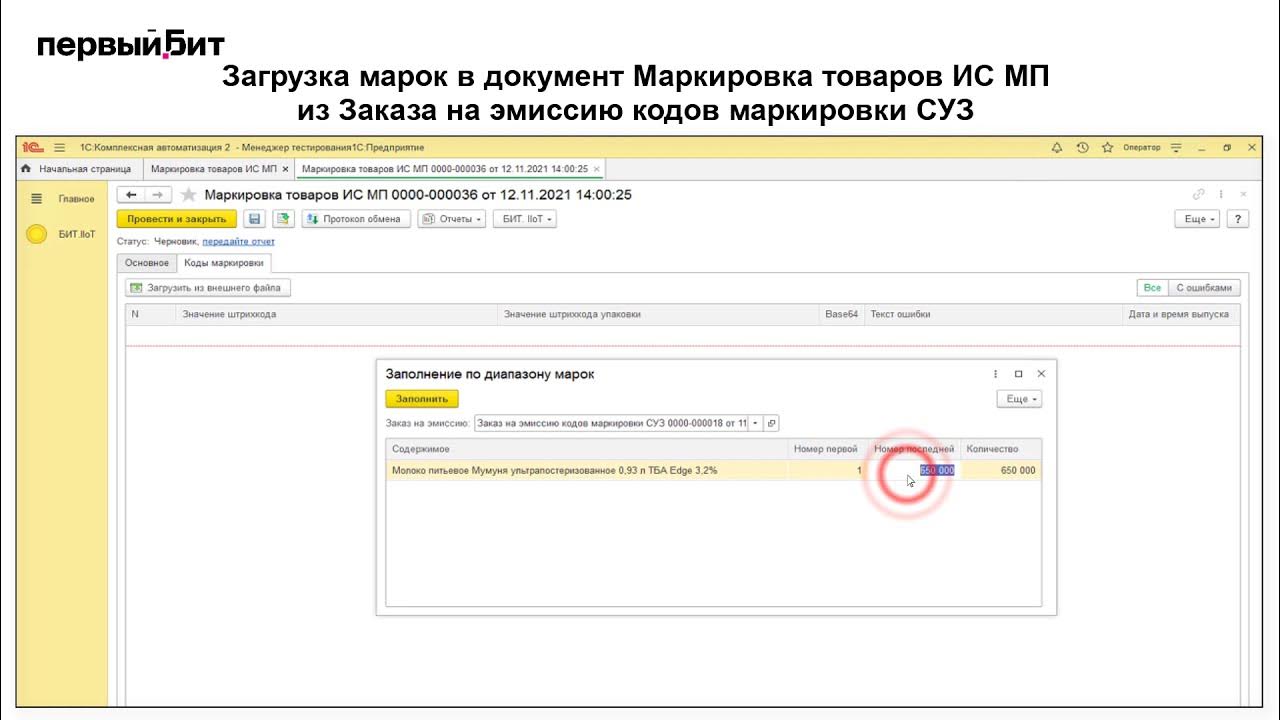Expand the Отчеты dropdown
Screen dimensions: 1280x720
[x=452, y=219]
